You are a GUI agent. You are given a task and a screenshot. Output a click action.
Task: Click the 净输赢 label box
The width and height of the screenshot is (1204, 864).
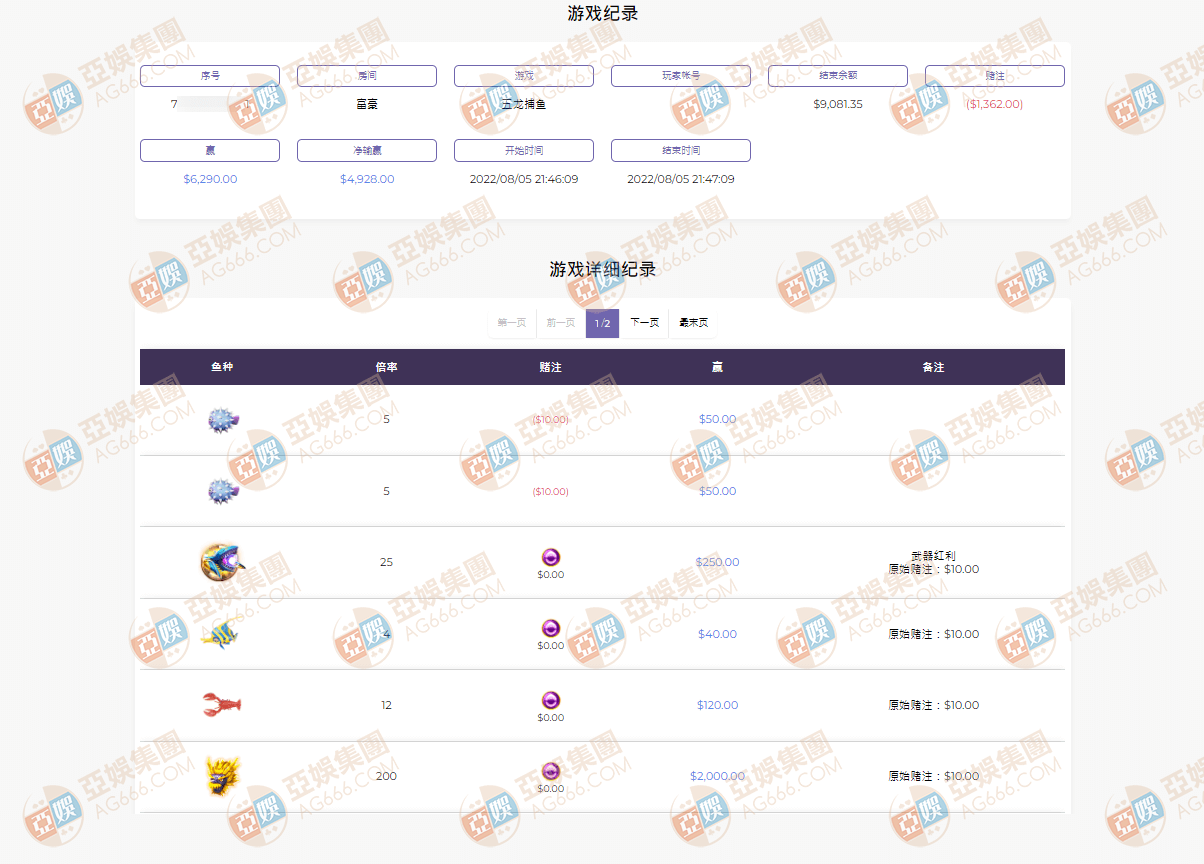coord(367,151)
